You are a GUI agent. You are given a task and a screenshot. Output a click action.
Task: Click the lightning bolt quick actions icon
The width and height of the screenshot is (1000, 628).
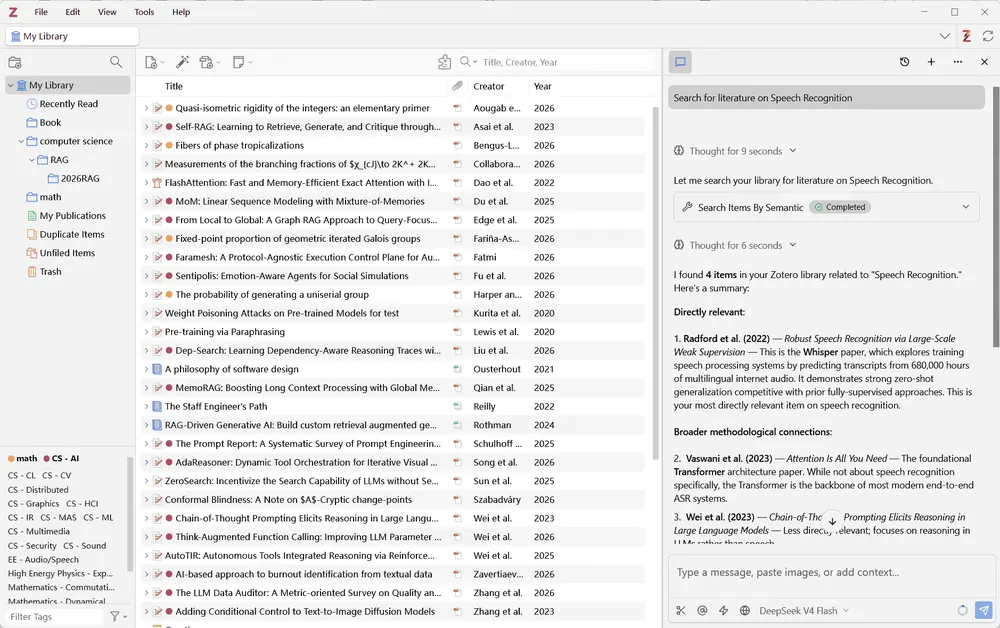(723, 610)
